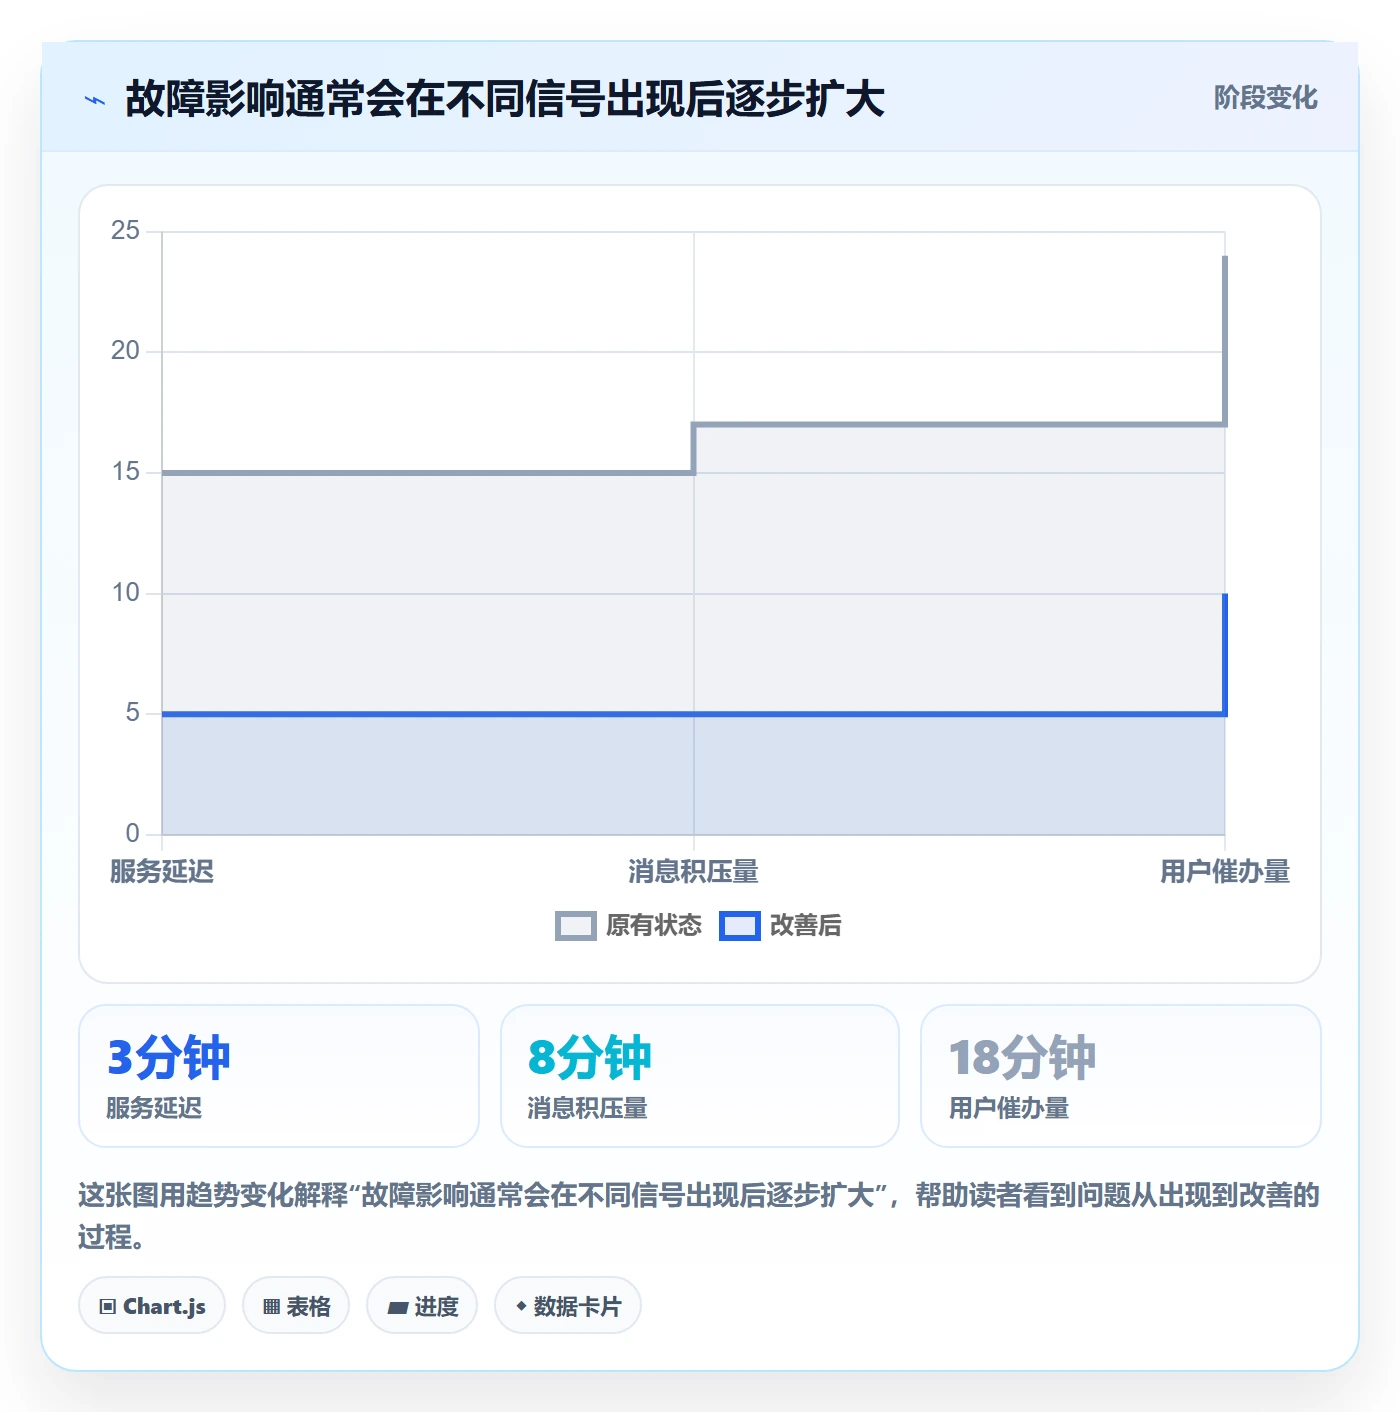Screen dimensions: 1400x1412
Task: Click the 消息积压量 x-axis label
Action: [x=693, y=872]
